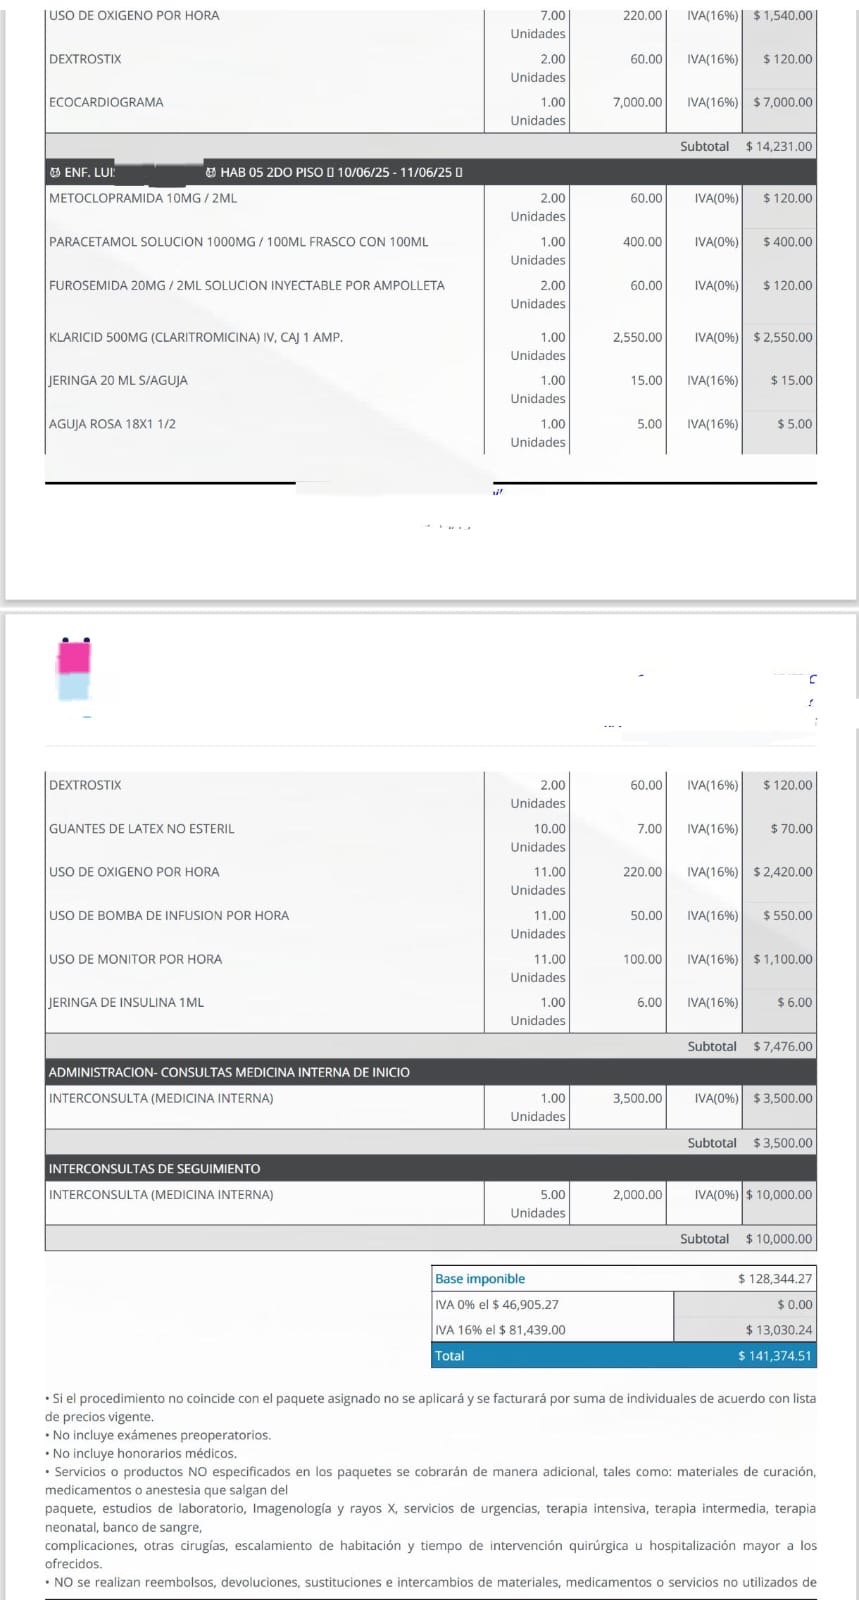The image size is (859, 1600).
Task: Click the IVA 0% el $ 46,905.27 row
Action: pos(624,1305)
